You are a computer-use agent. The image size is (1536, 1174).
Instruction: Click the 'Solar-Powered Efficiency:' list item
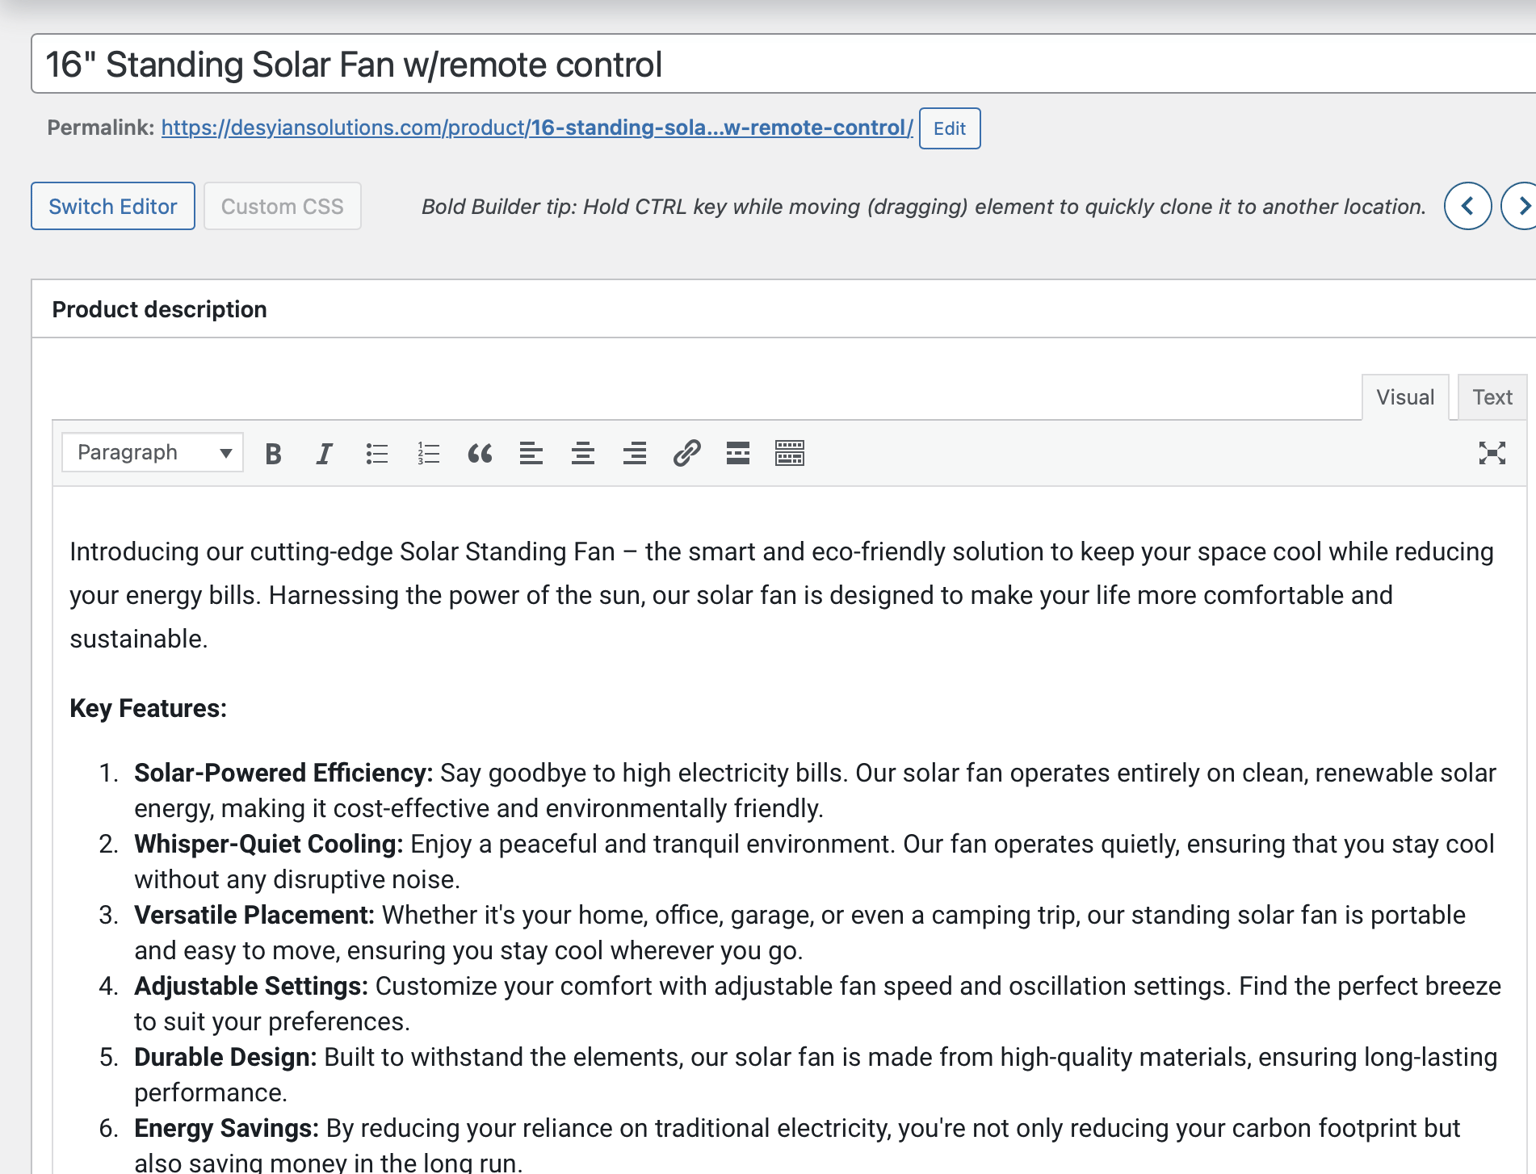coord(815,790)
